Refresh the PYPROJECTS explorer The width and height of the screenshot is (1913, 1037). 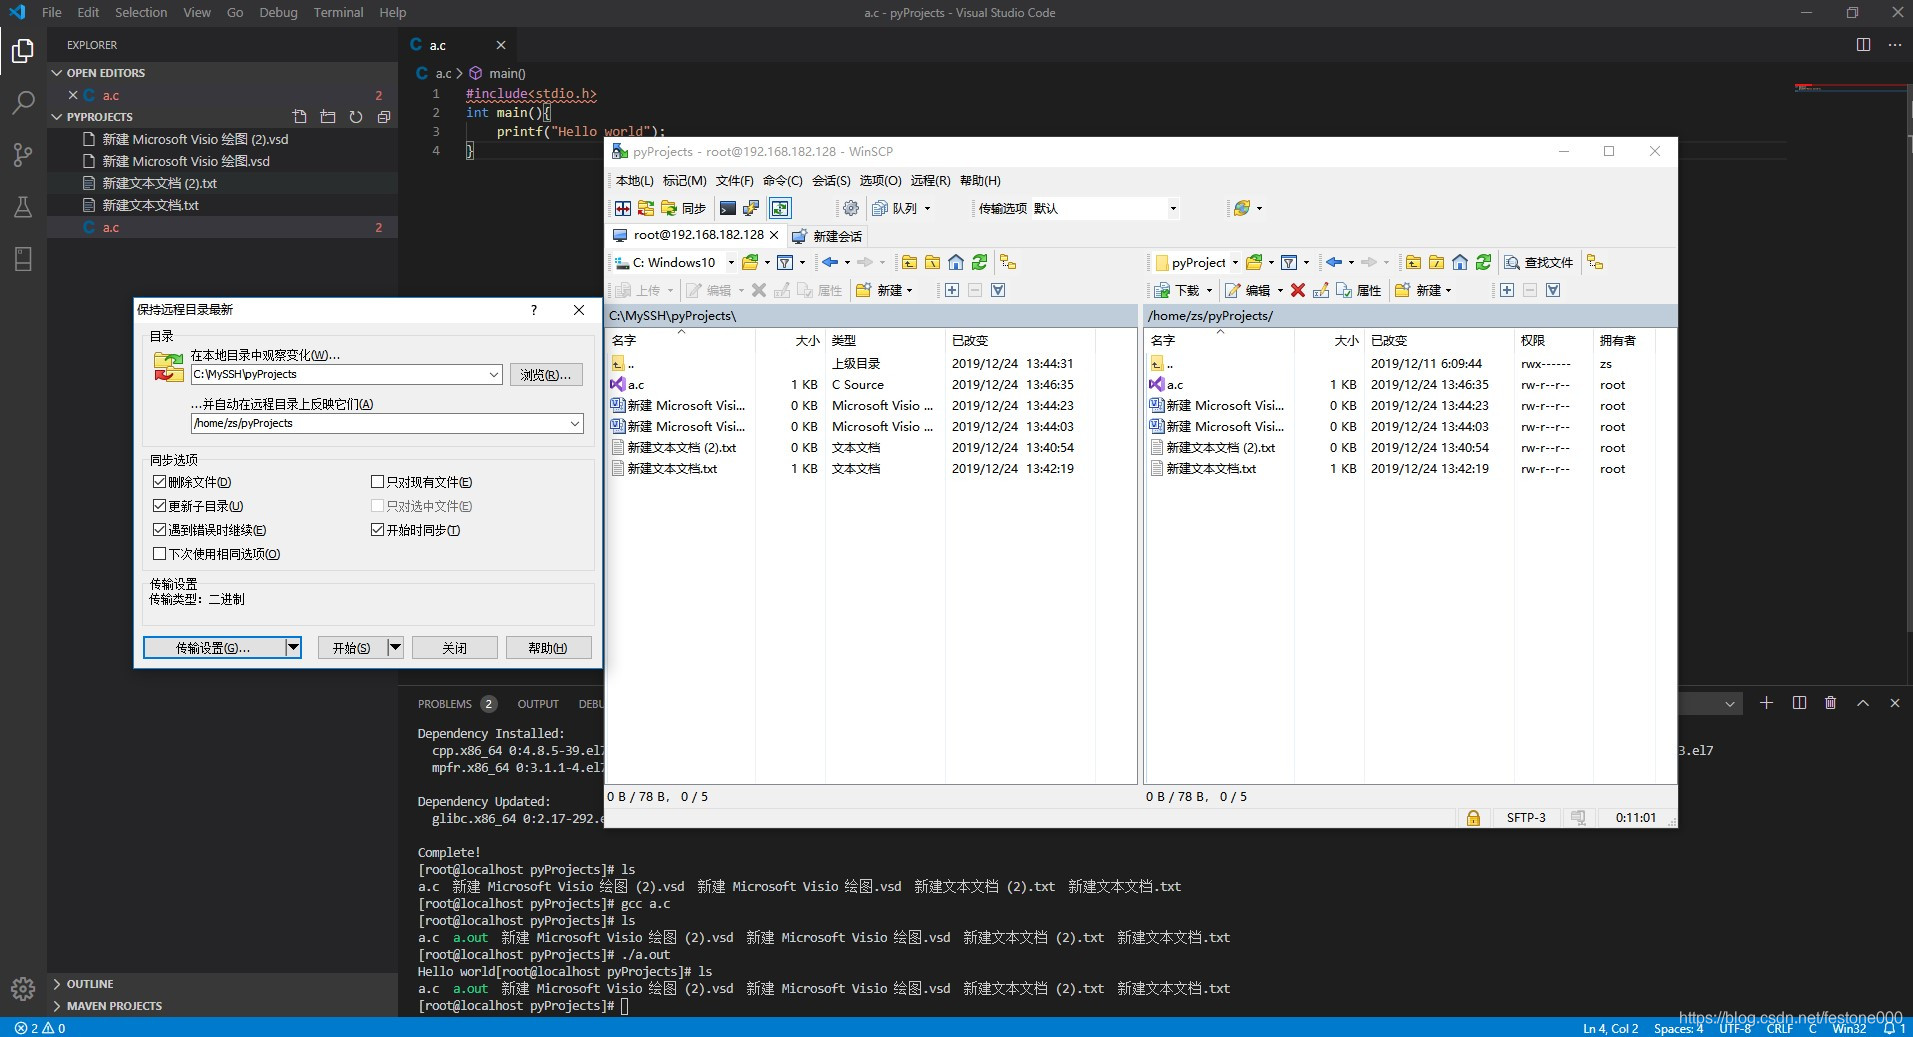tap(356, 117)
